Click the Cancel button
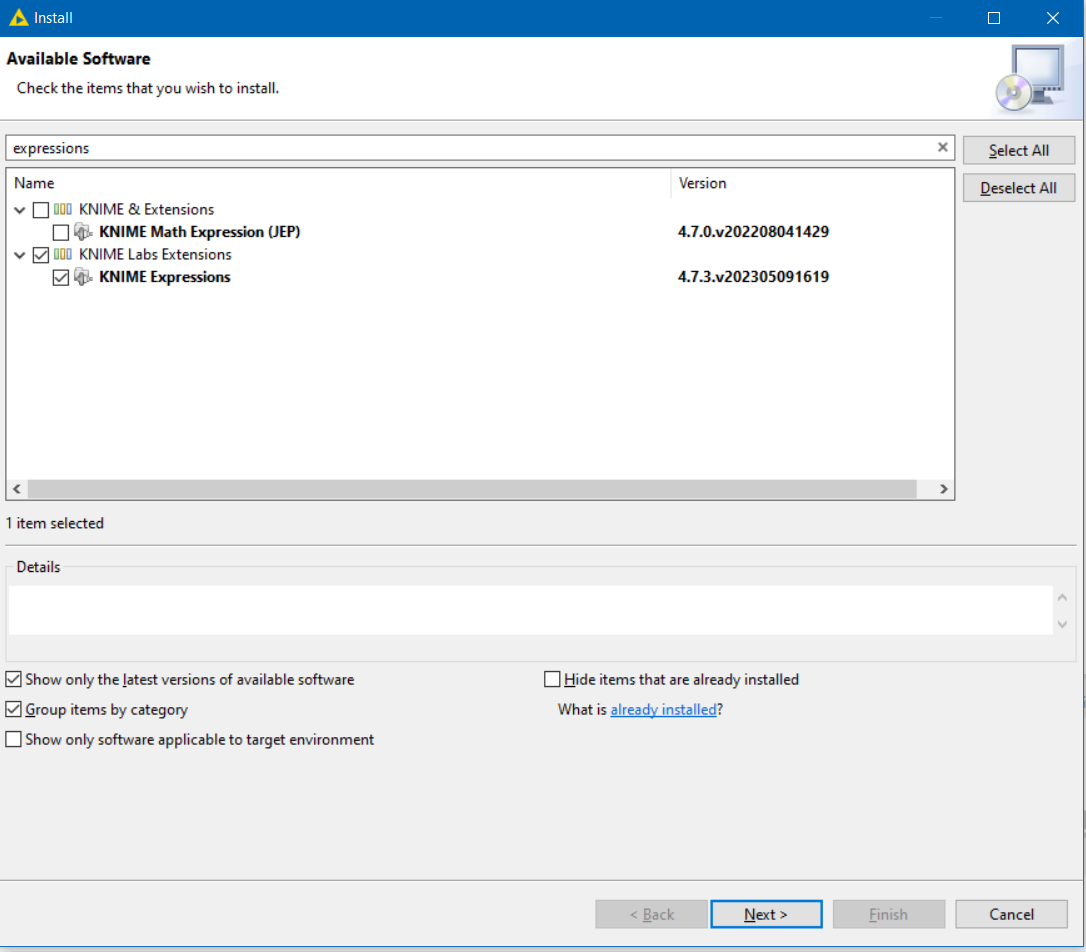Image resolution: width=1086 pixels, height=952 pixels. pyautogui.click(x=1011, y=914)
